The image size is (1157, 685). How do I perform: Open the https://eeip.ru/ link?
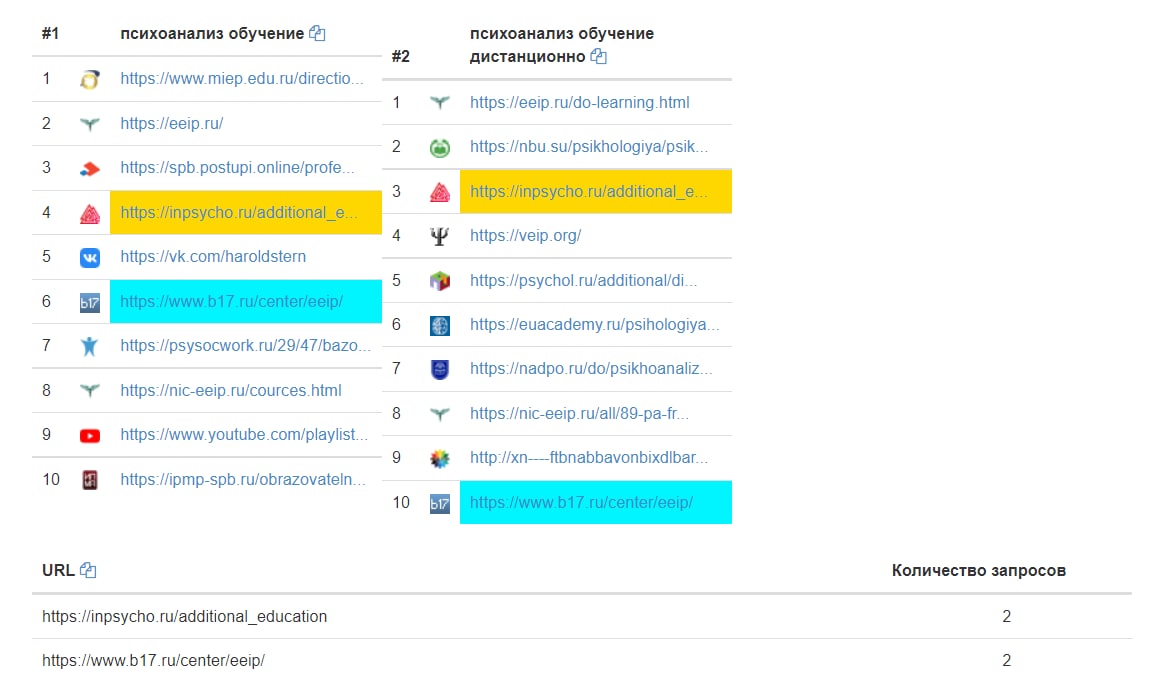171,123
